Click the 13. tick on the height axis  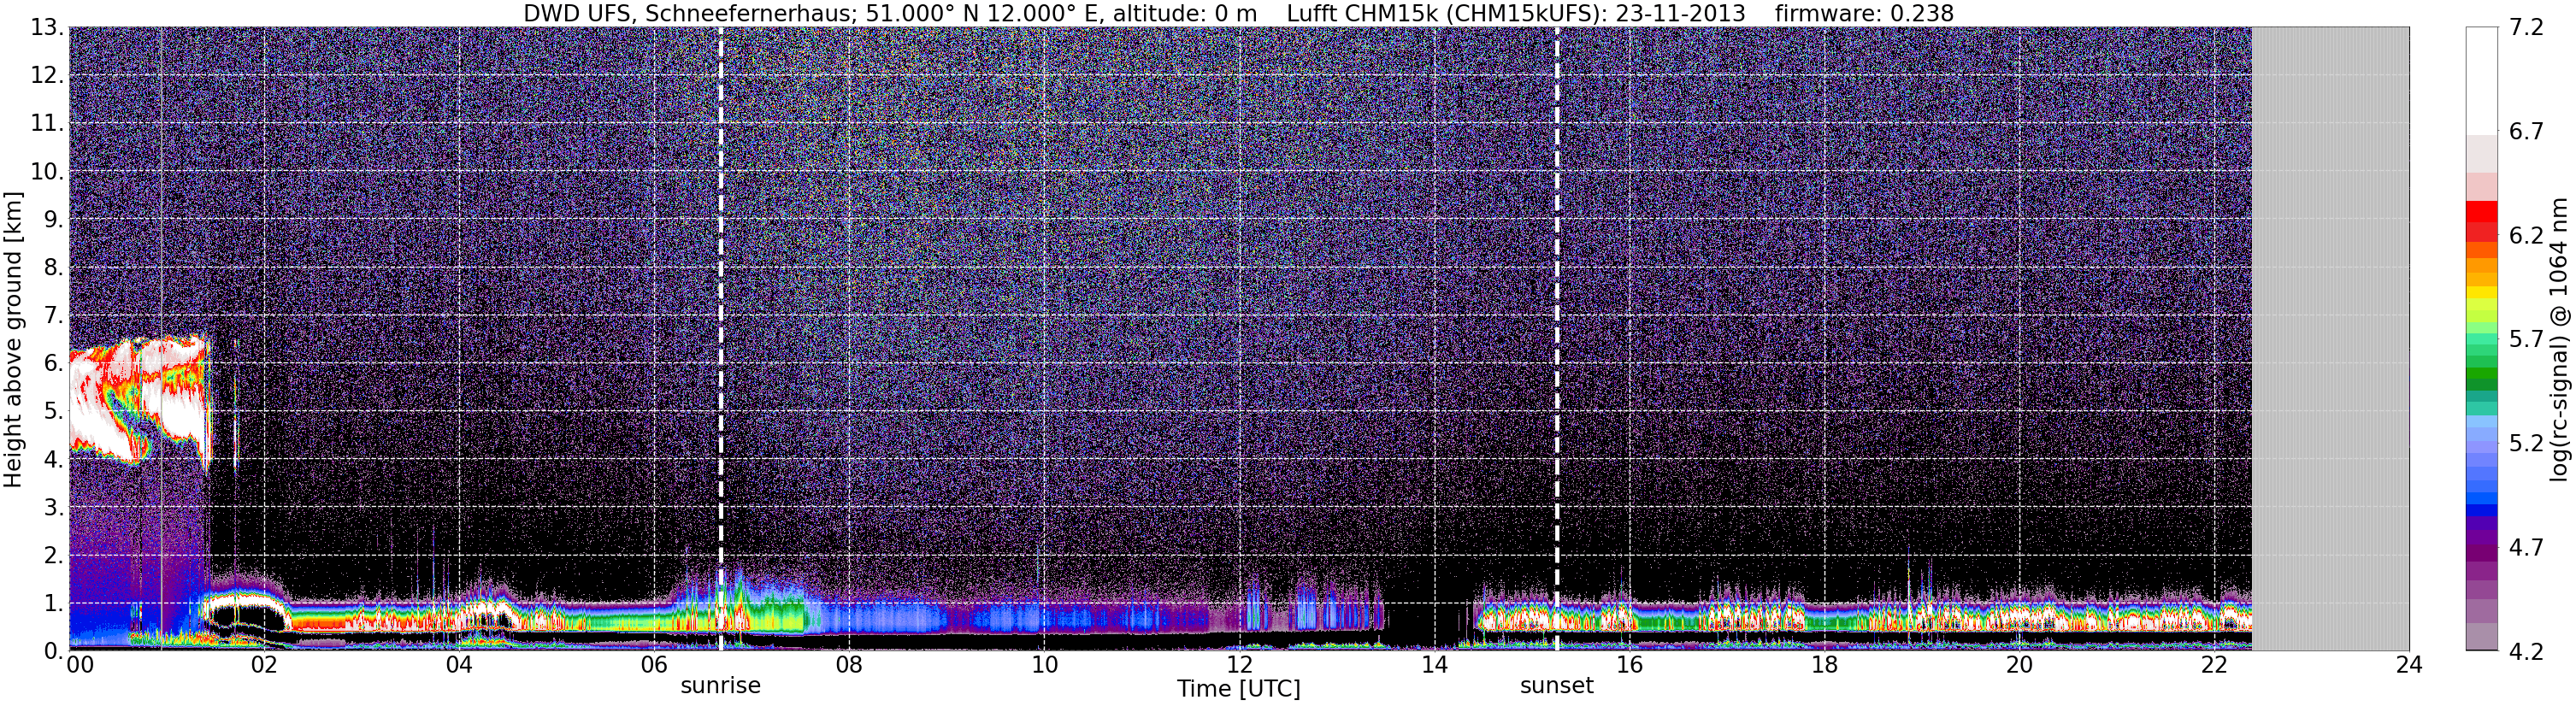coord(46,28)
